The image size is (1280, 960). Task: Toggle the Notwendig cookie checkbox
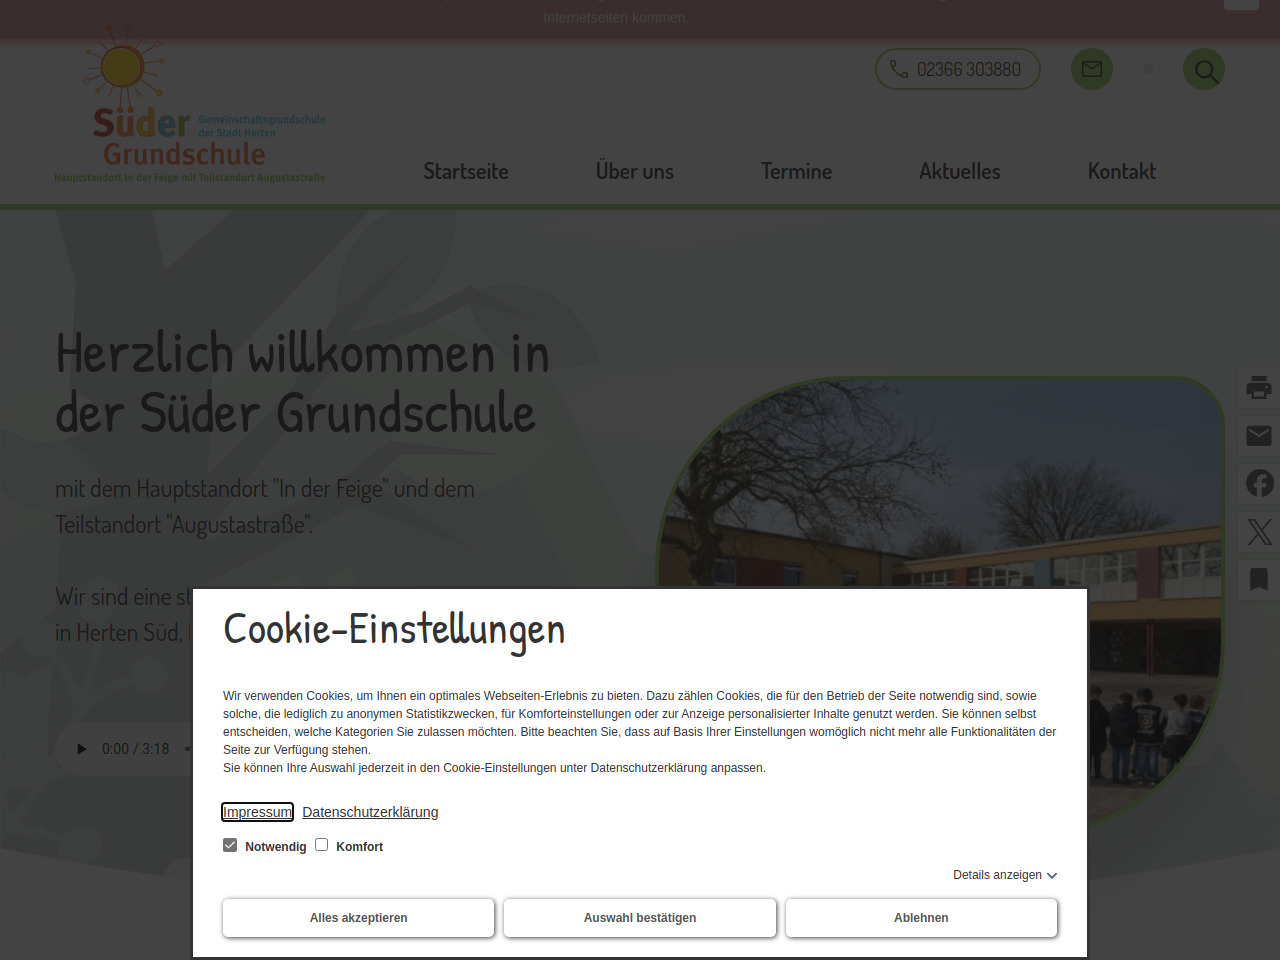coord(230,845)
